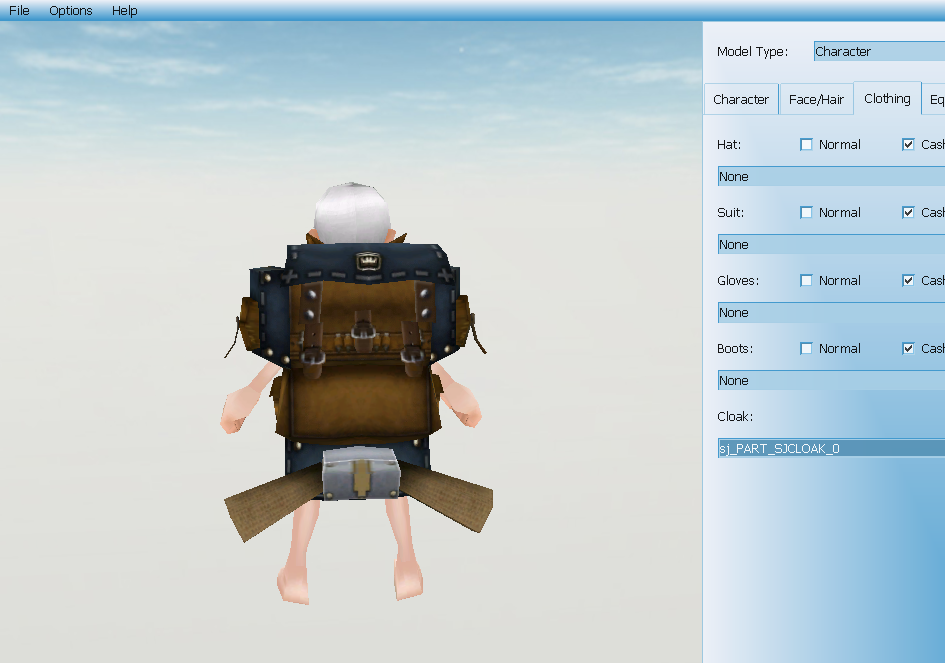Switch to the Face/Hair tab
The width and height of the screenshot is (945, 663).
[x=816, y=100]
